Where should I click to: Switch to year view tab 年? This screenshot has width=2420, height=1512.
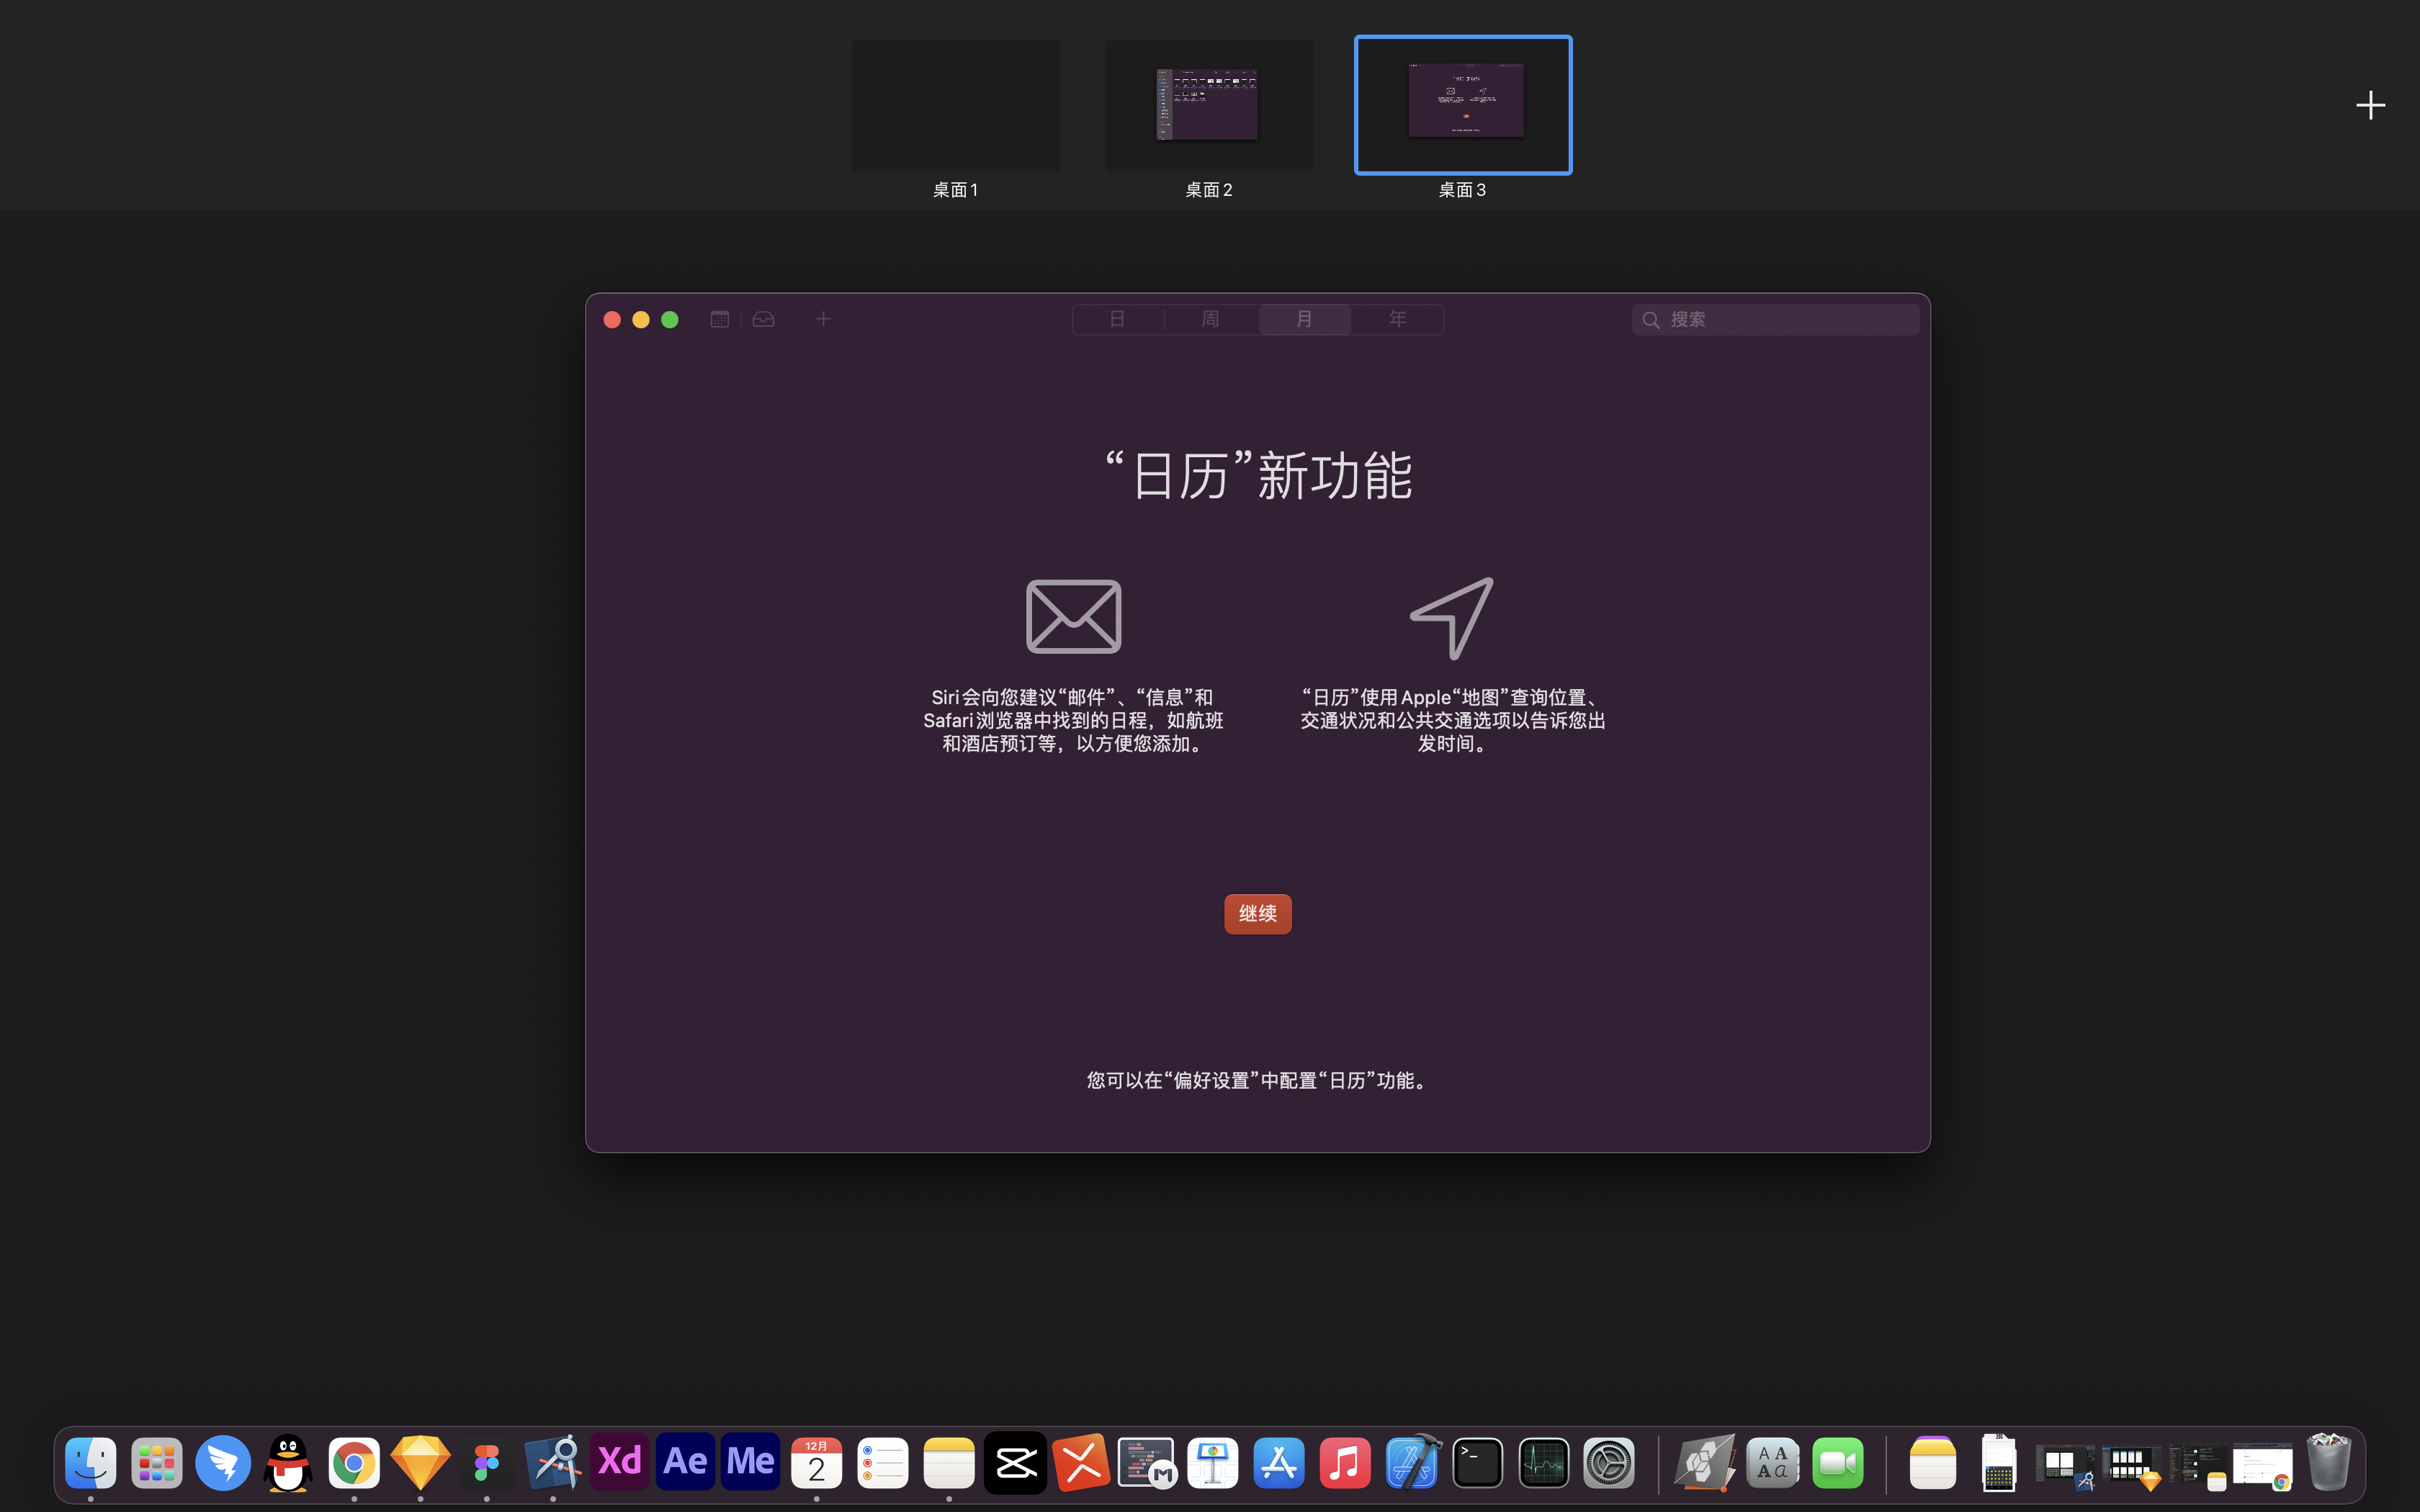1397,319
